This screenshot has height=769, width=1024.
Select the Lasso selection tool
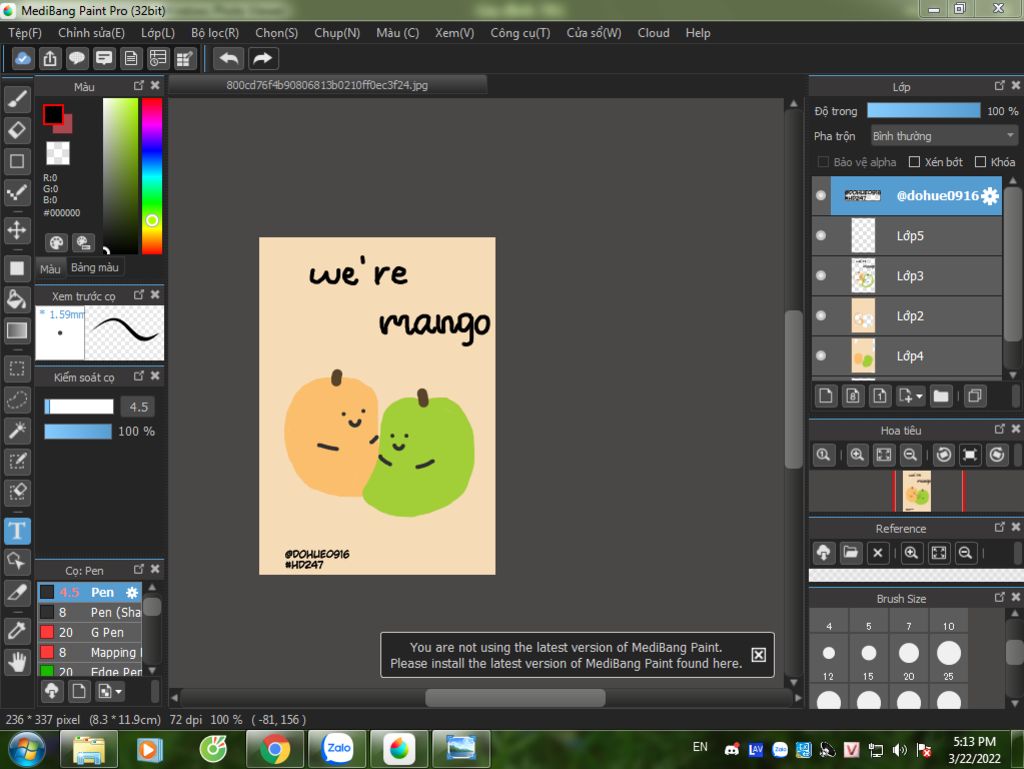(x=18, y=400)
